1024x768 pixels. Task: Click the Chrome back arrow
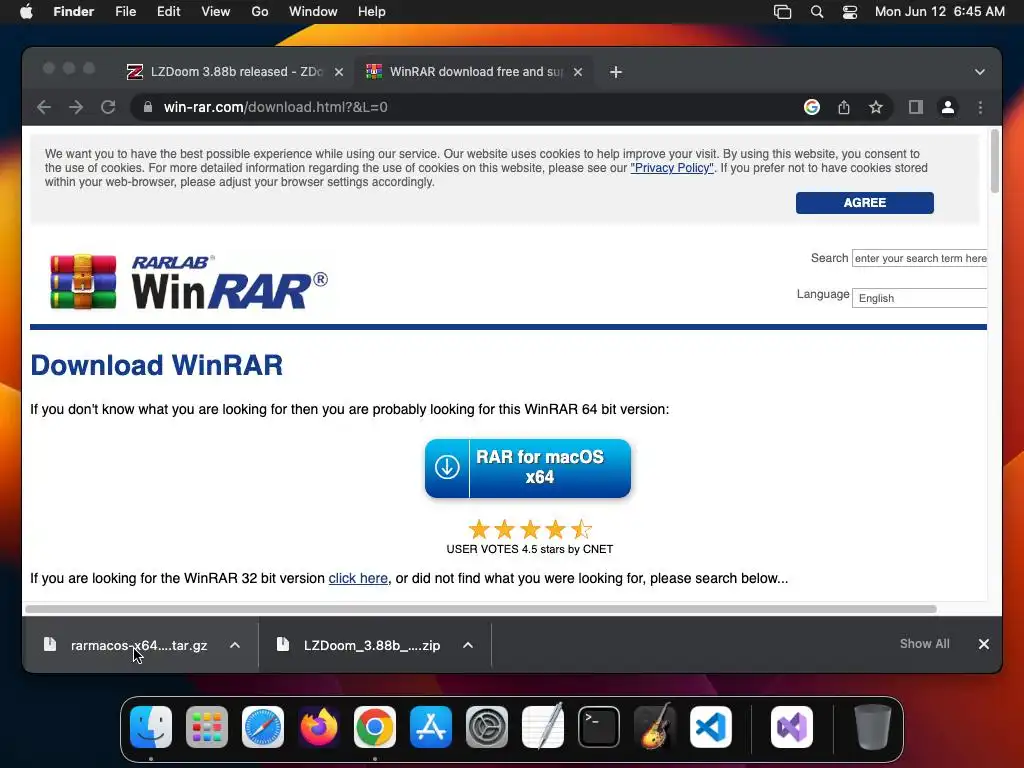(x=44, y=107)
